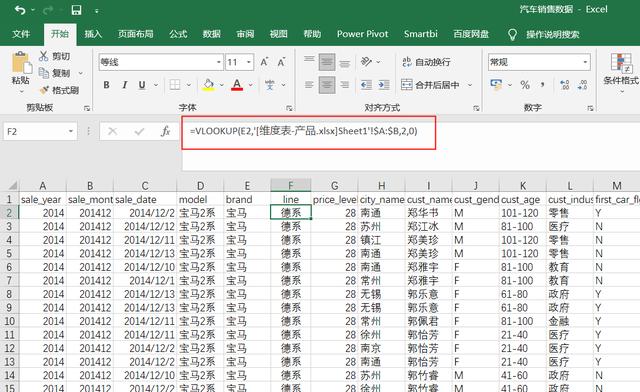This screenshot has height=392, width=640.
Task: Open the fill color dropdown arrow
Action: pyautogui.click(x=222, y=85)
